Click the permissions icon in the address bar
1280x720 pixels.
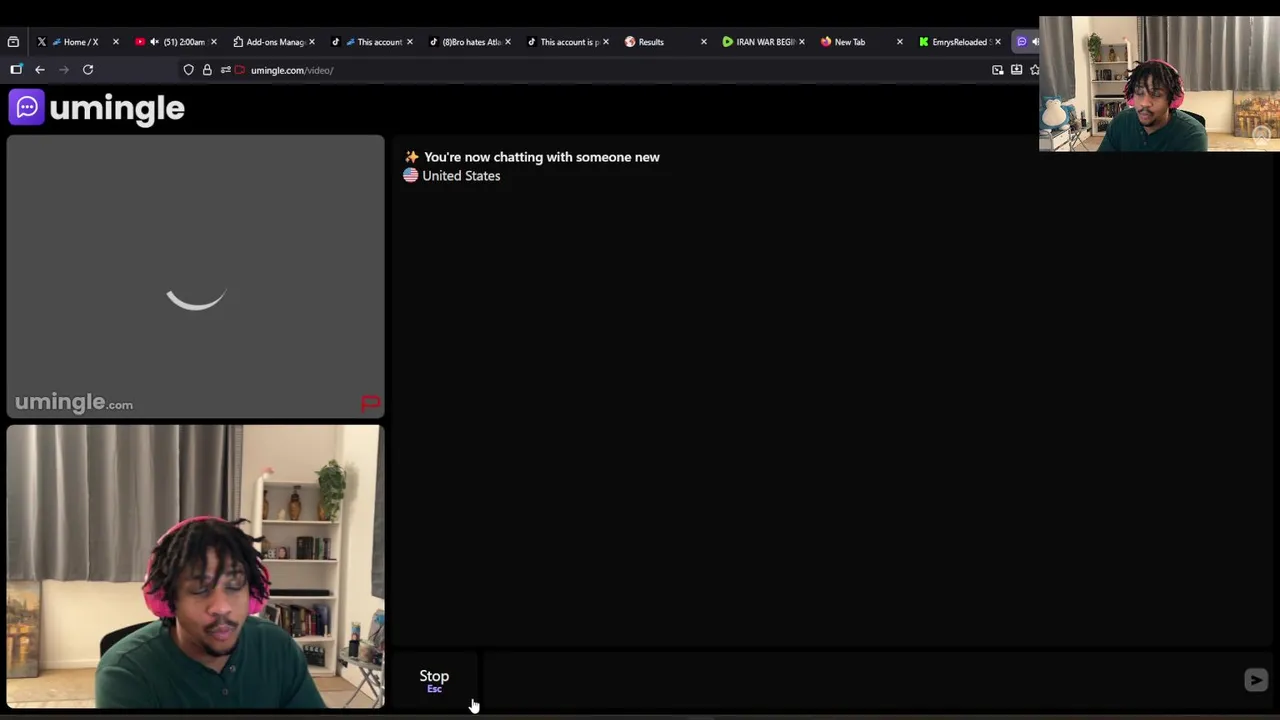pyautogui.click(x=226, y=70)
